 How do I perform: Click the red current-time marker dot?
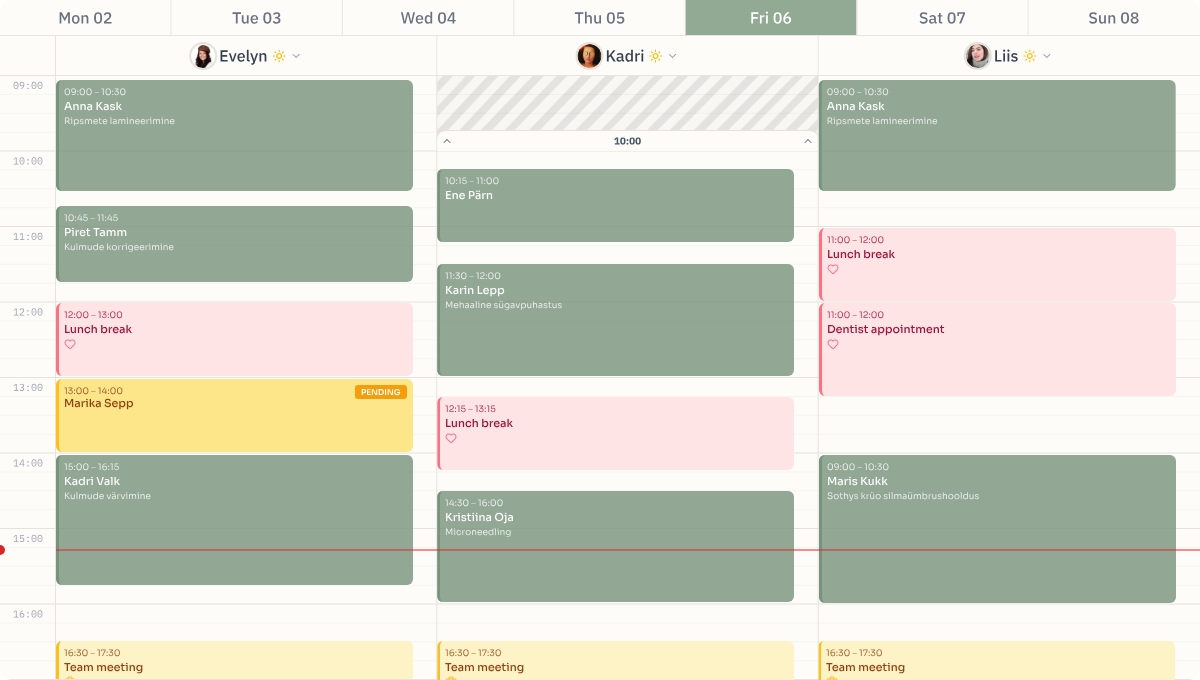[x=2, y=550]
